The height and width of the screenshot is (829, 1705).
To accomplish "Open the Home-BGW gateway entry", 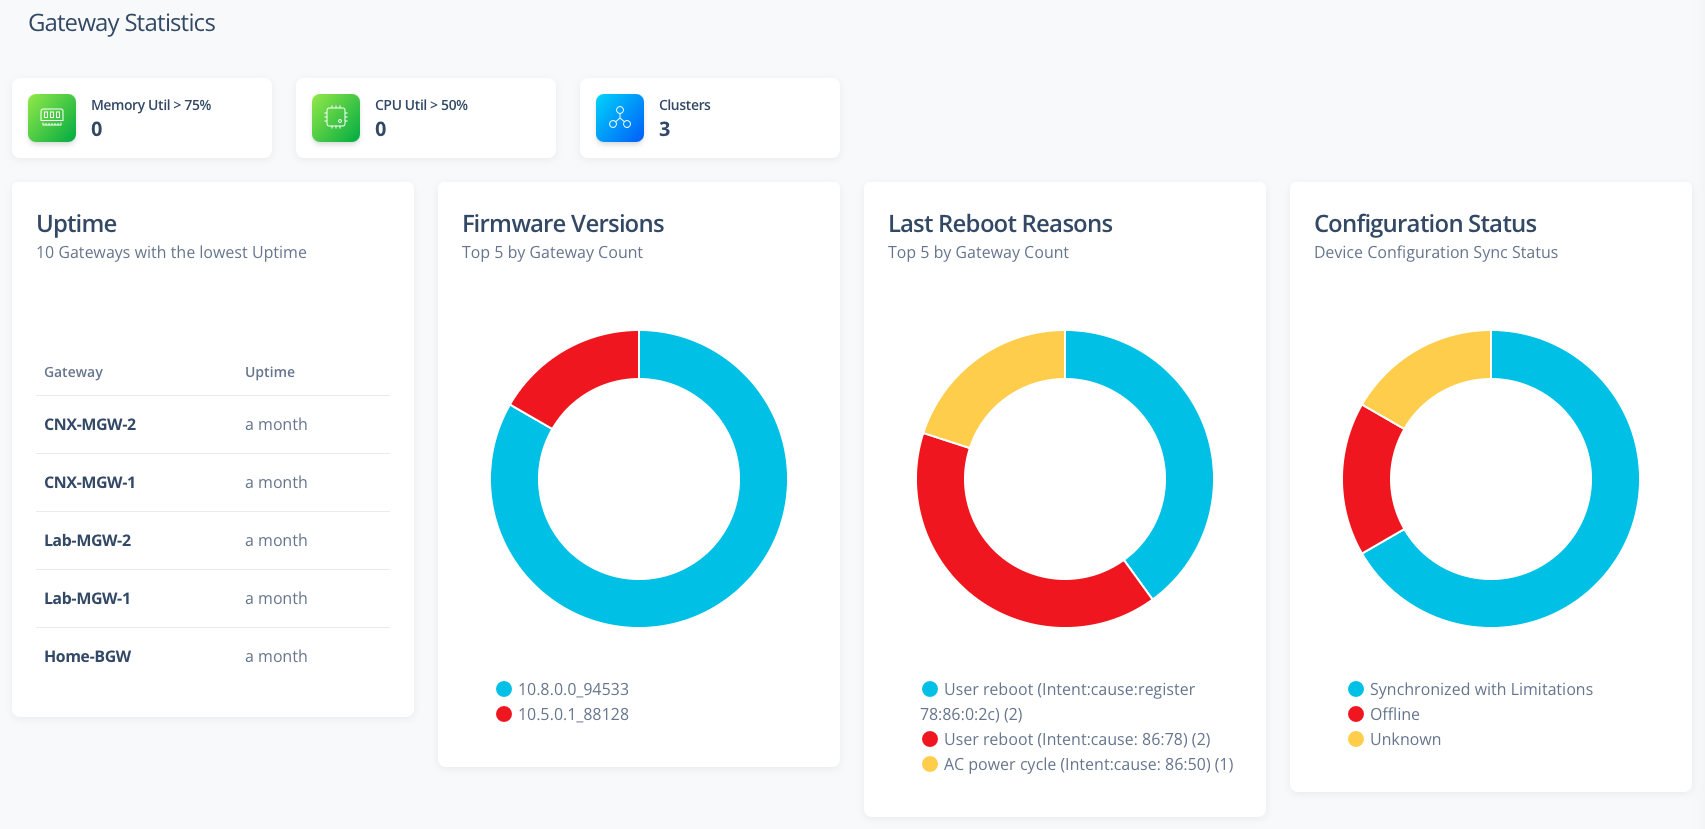I will (88, 656).
